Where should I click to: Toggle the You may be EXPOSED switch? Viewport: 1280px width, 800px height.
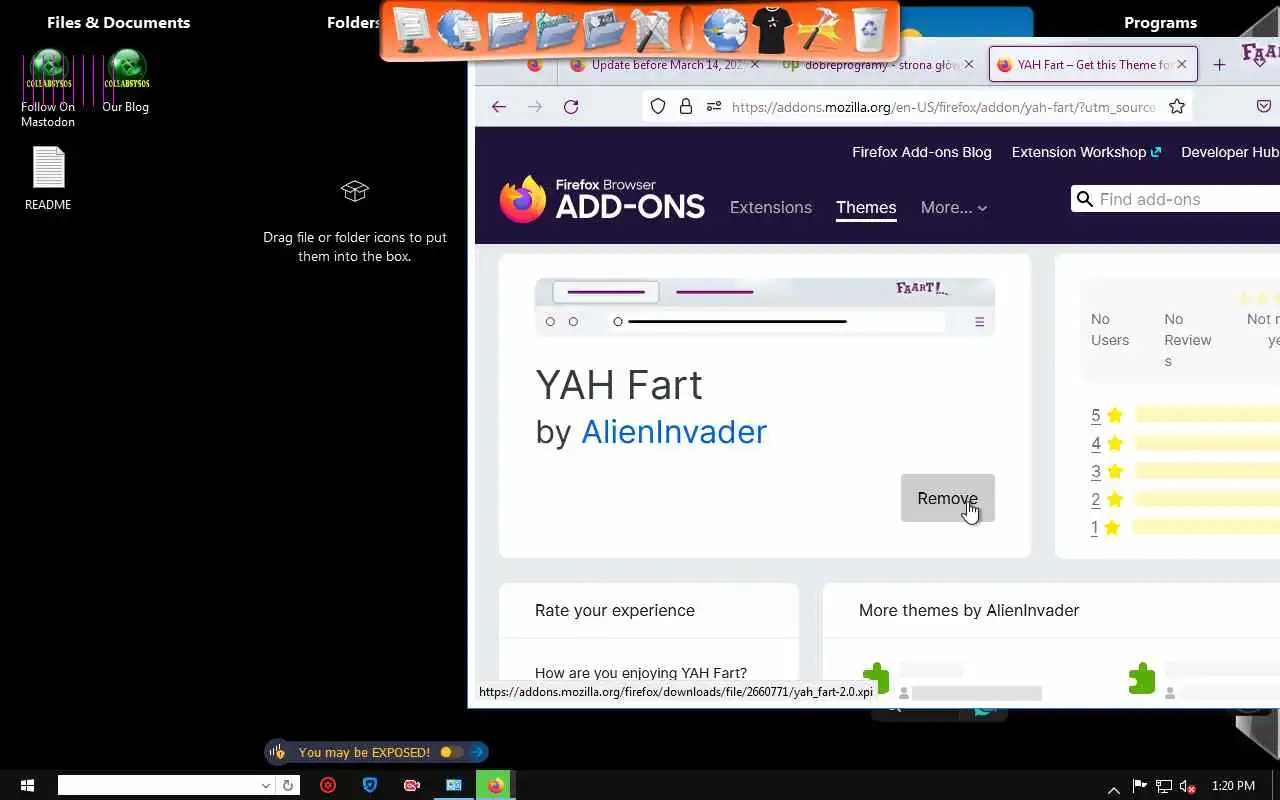coord(452,752)
